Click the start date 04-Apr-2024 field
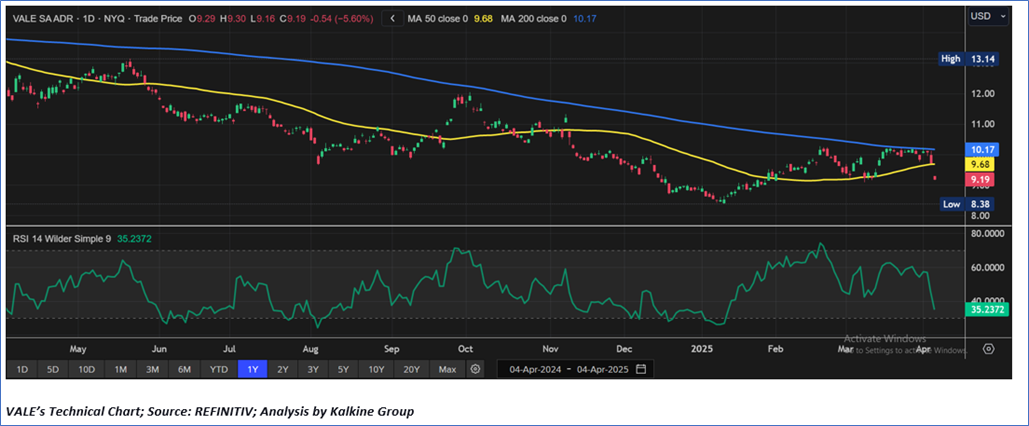1029x426 pixels. pyautogui.click(x=530, y=369)
